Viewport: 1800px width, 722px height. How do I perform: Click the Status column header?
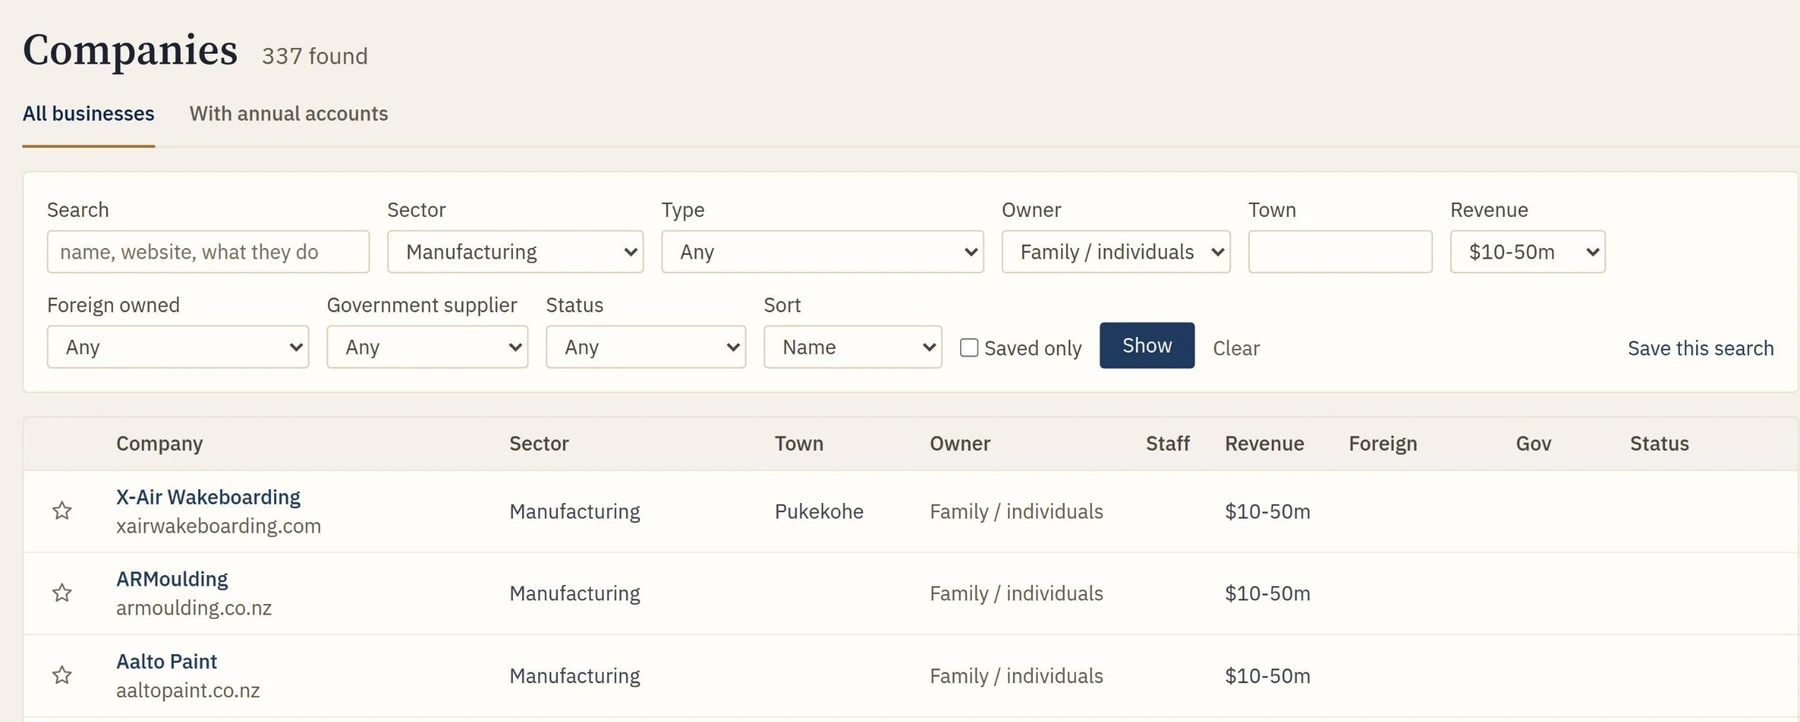click(1659, 444)
